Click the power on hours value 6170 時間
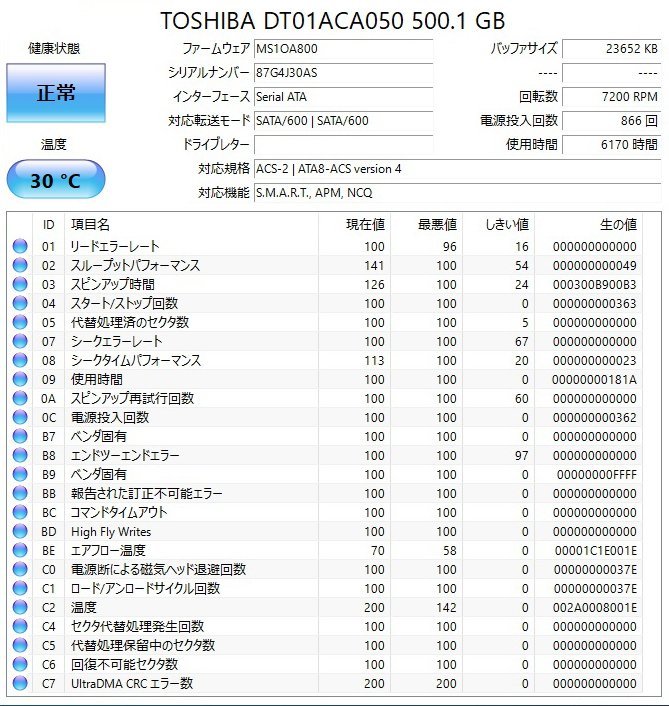The image size is (669, 706). point(611,145)
